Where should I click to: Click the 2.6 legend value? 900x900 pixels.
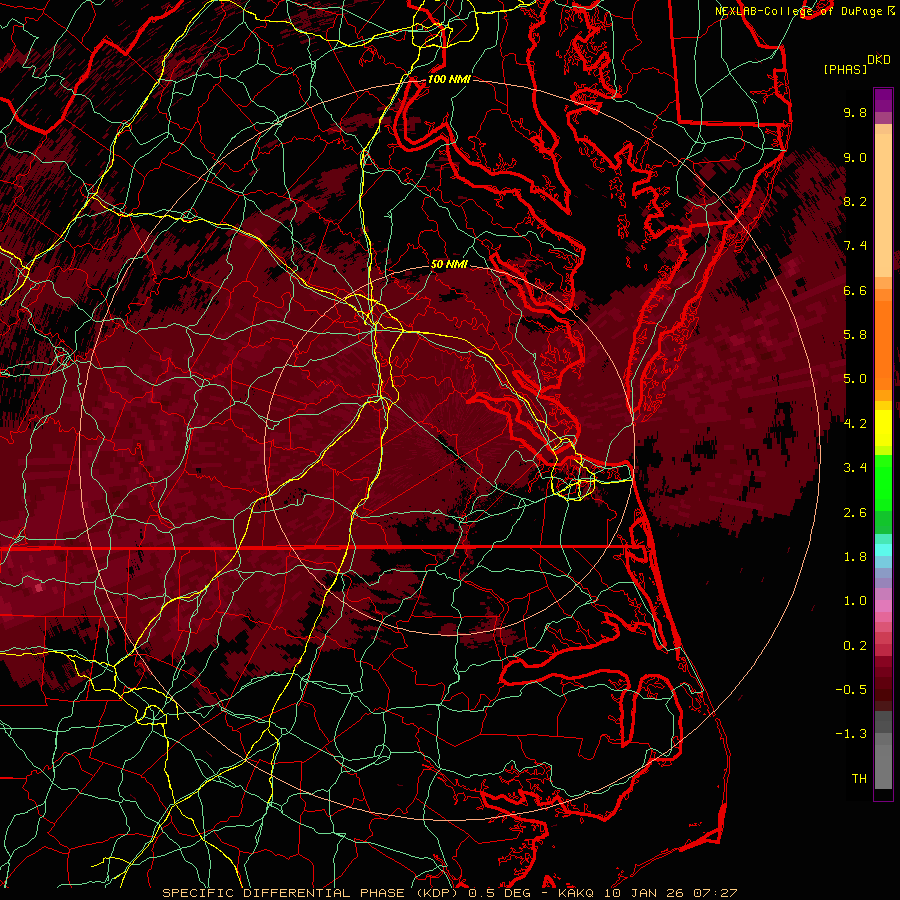[855, 513]
